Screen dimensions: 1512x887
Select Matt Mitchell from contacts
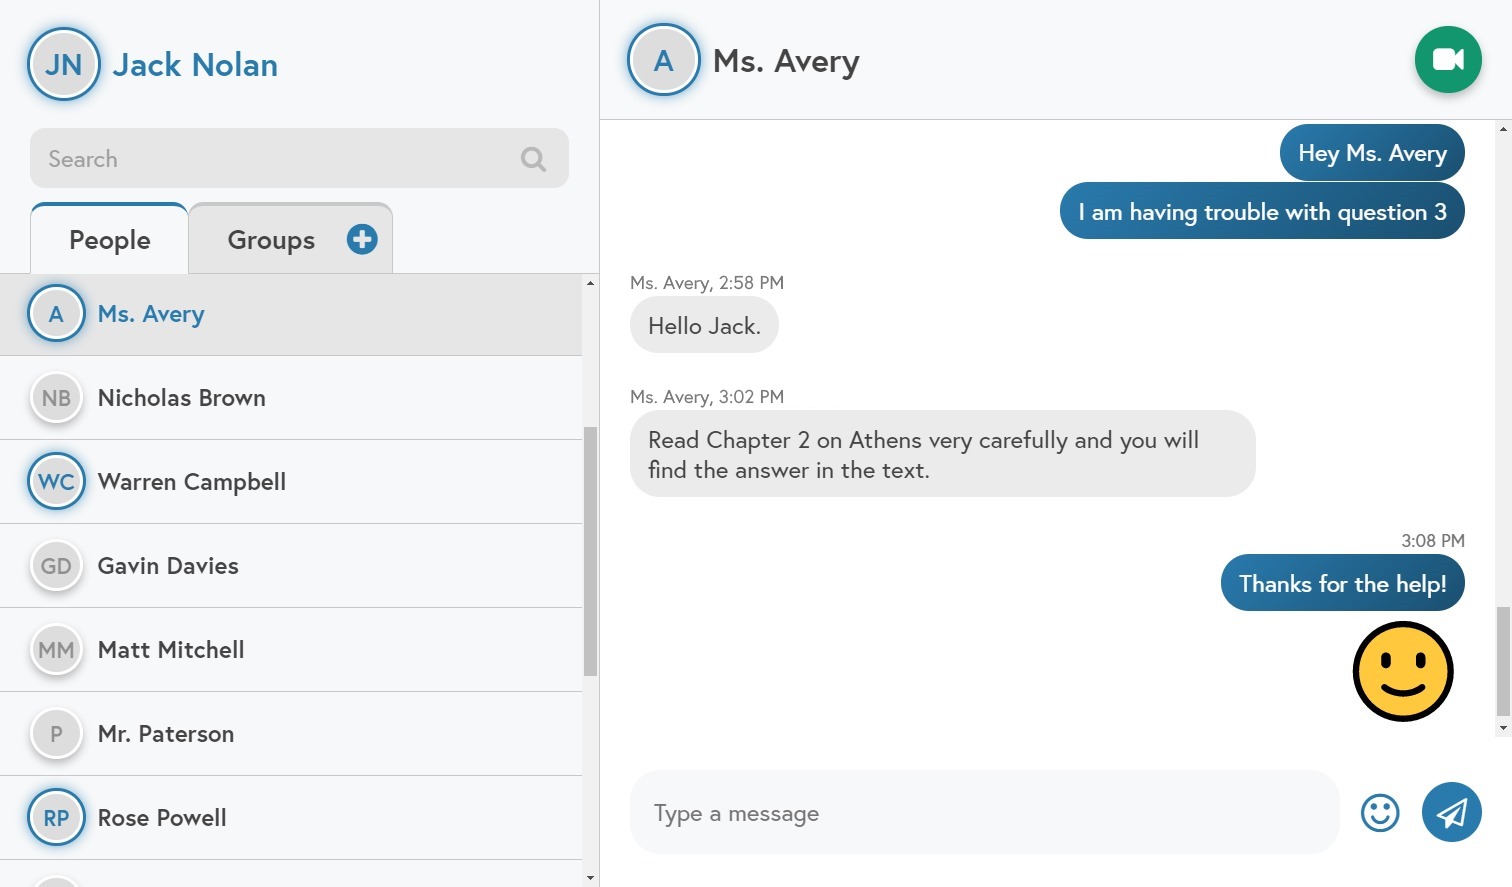171,650
